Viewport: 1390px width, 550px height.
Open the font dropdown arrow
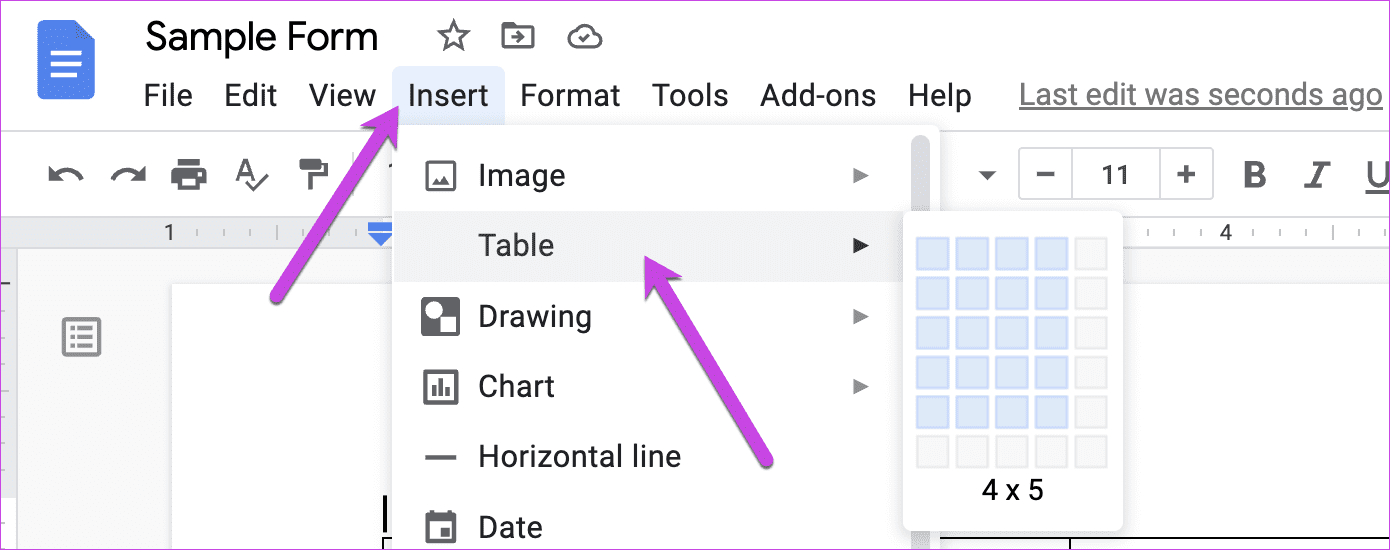[987, 176]
